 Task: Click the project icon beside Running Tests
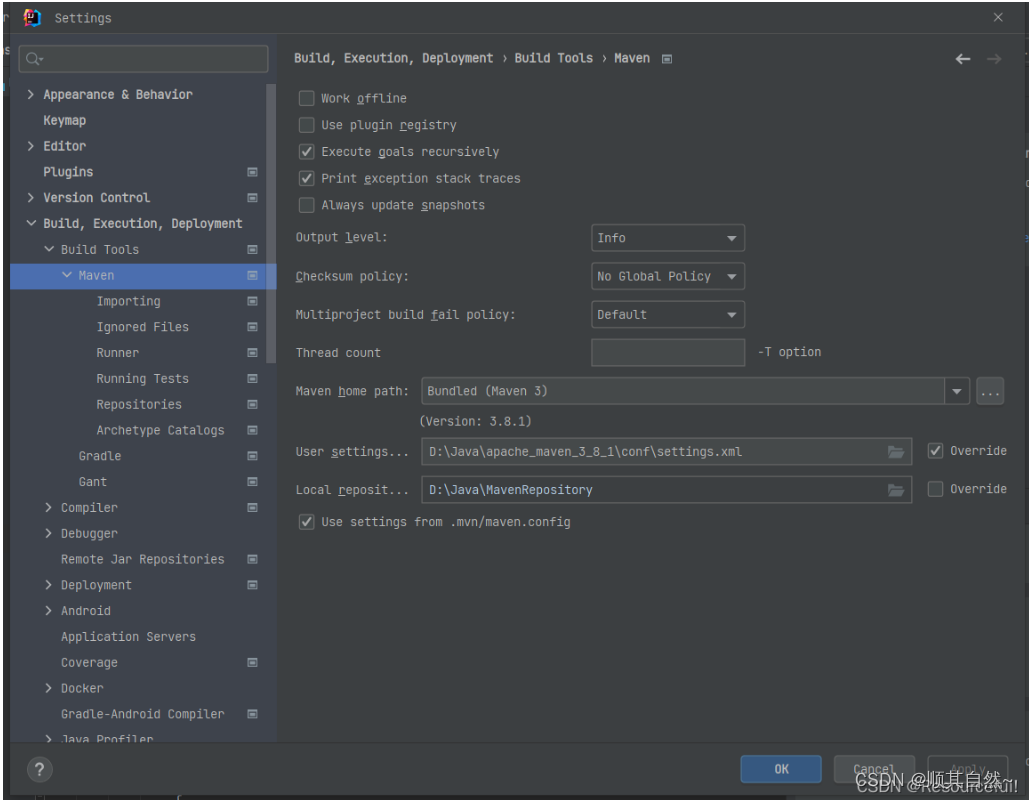(x=252, y=379)
